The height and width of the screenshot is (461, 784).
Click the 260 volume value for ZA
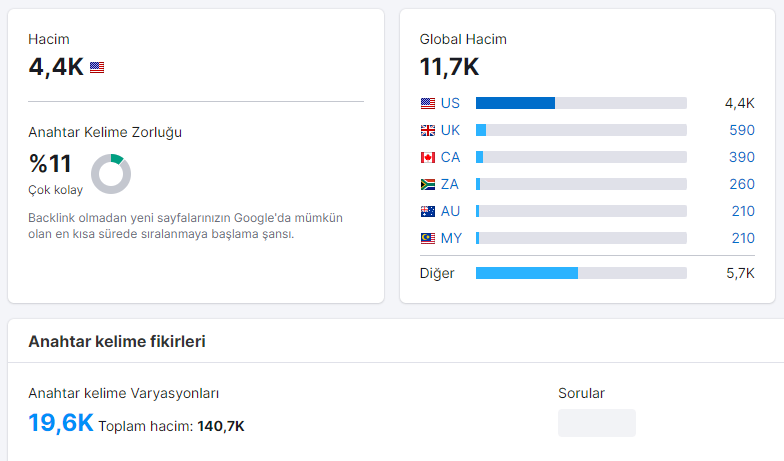click(x=742, y=184)
